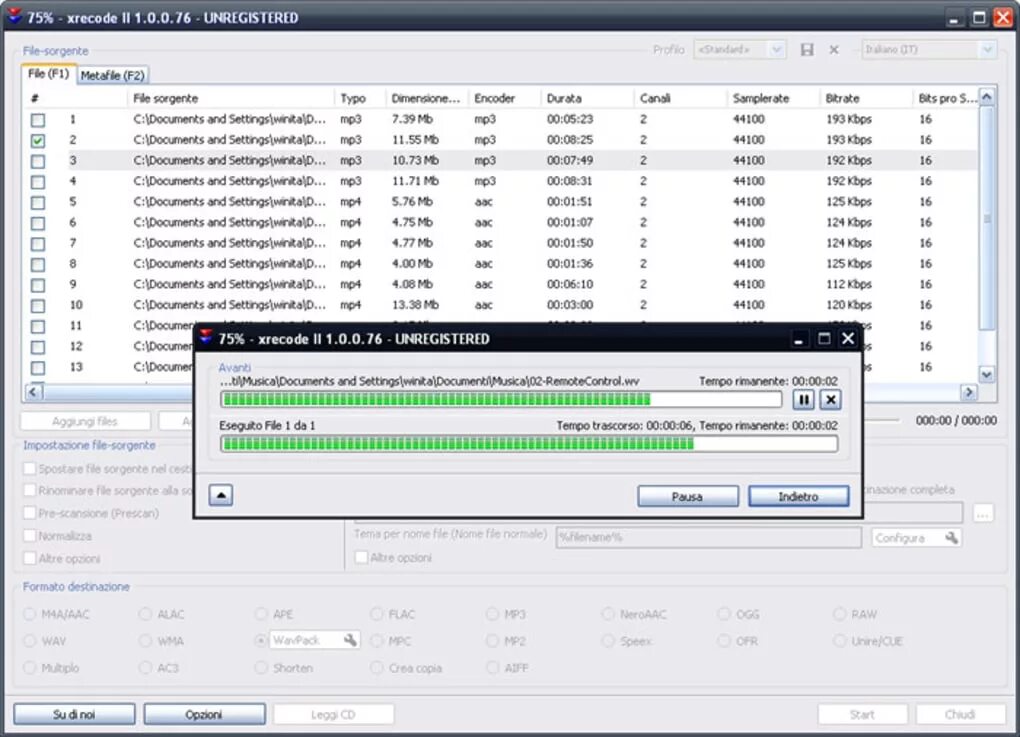This screenshot has height=737, width=1020.
Task: Click xrecode logo in main title bar
Action: tap(14, 17)
